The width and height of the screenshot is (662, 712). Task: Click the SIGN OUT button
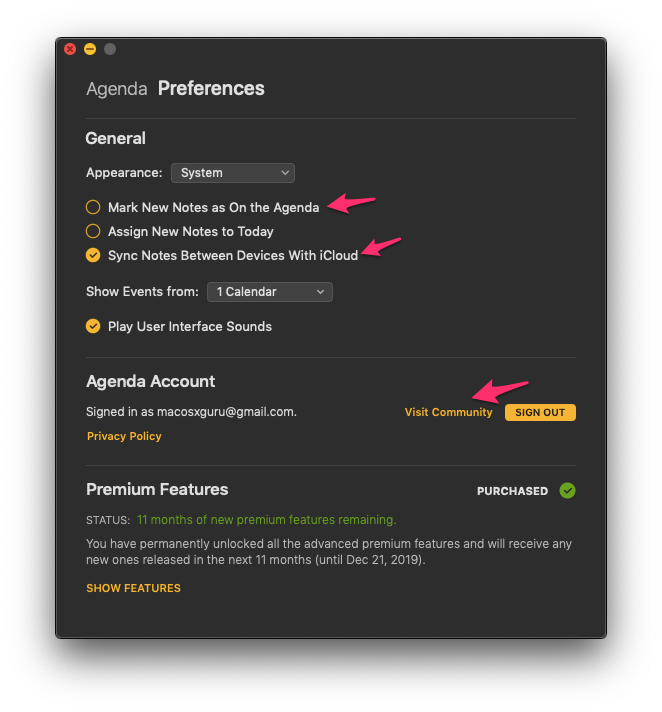(x=540, y=412)
